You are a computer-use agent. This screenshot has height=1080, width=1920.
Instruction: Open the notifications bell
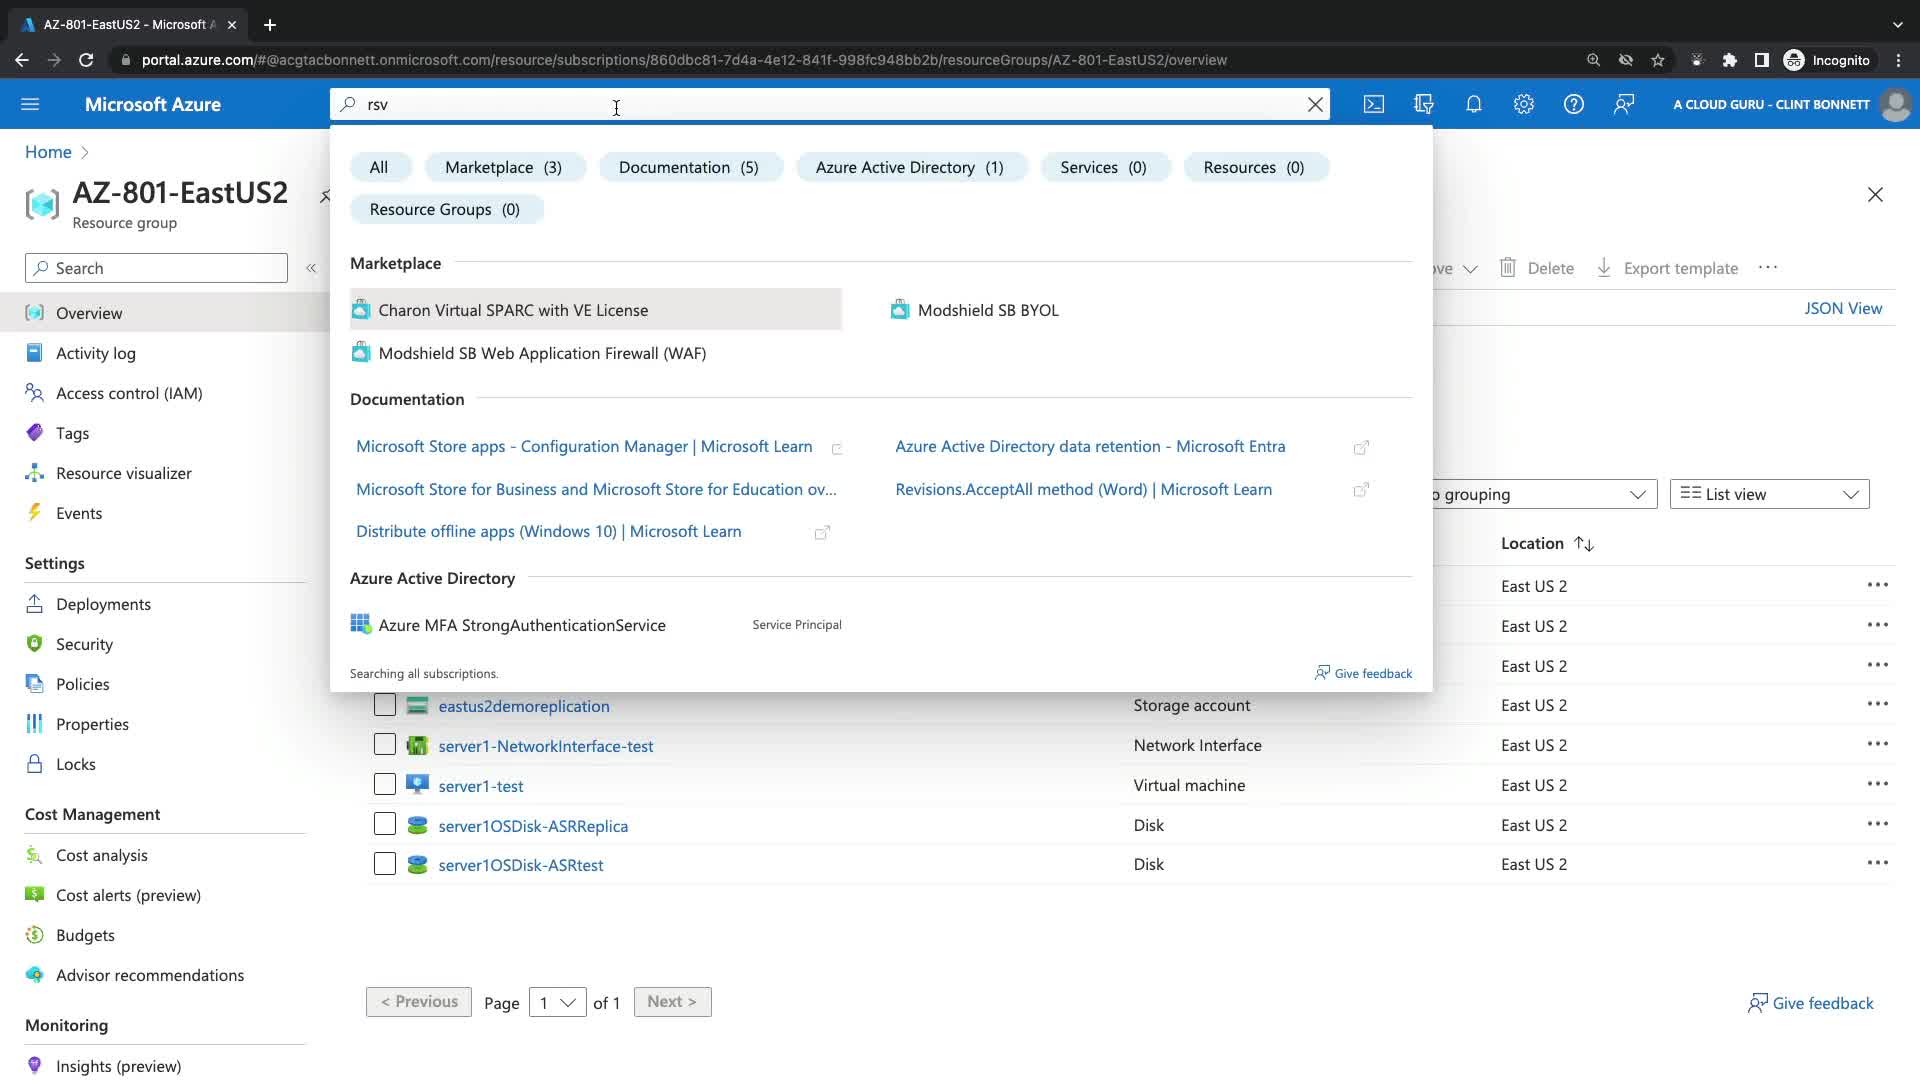click(1474, 104)
